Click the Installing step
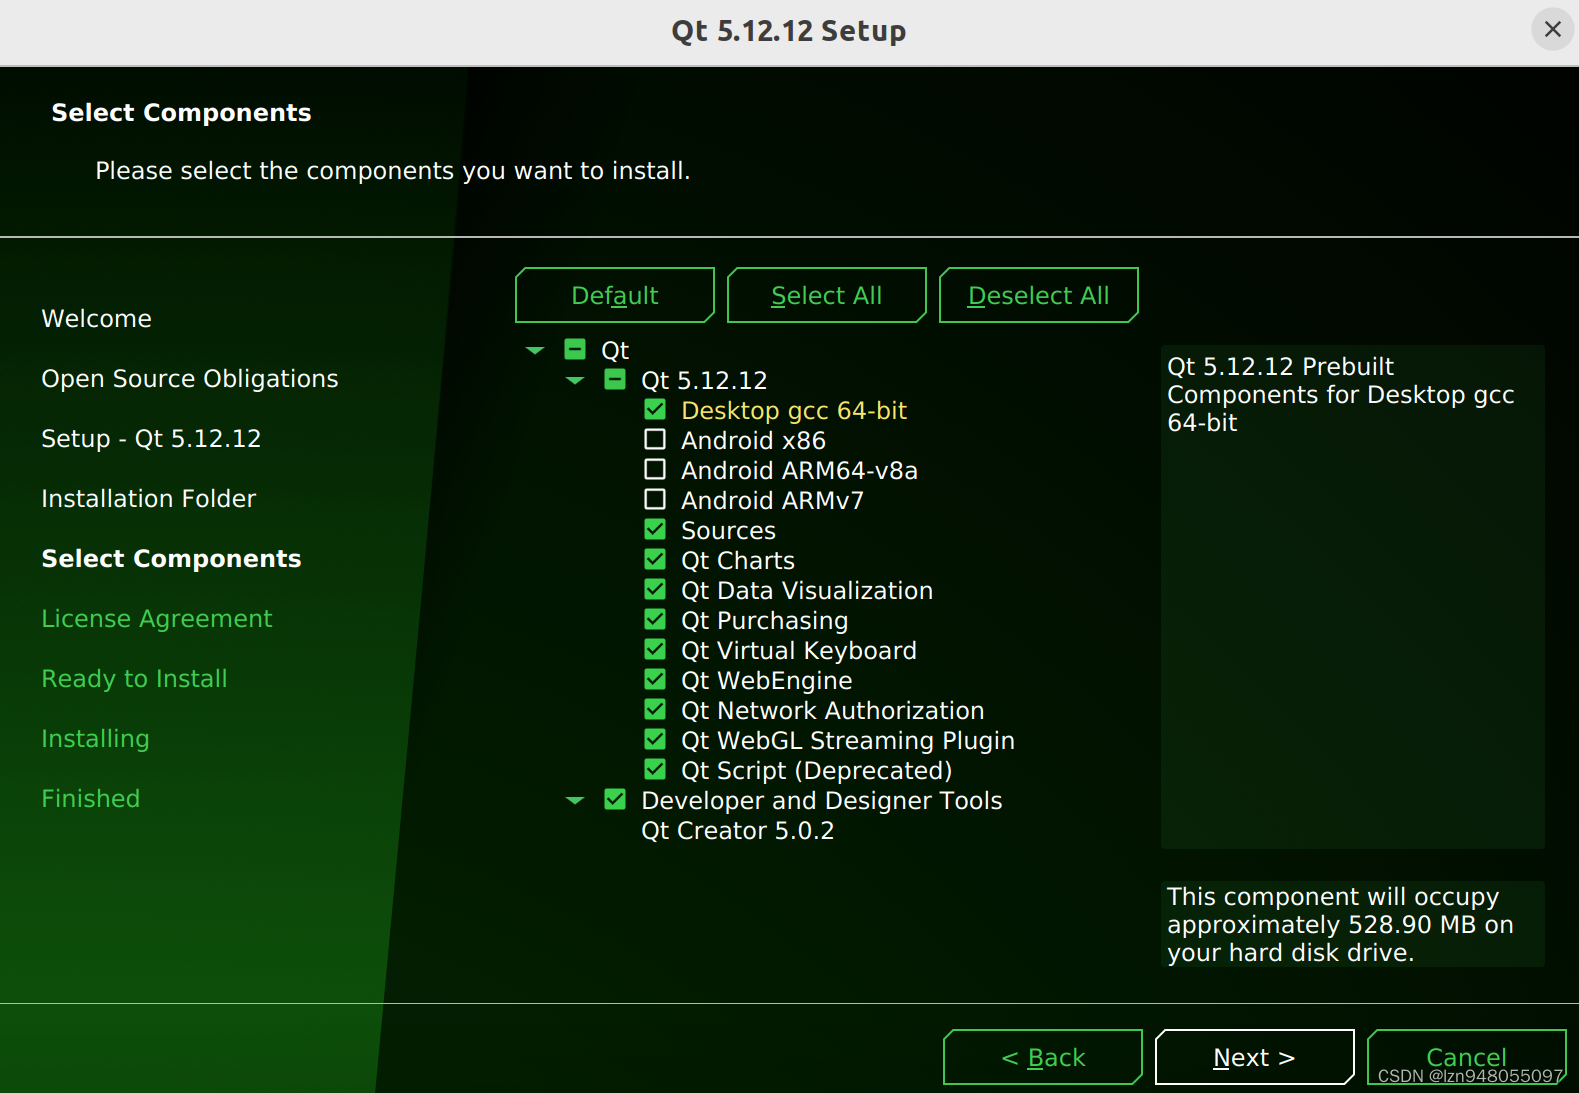1579x1093 pixels. pos(95,739)
